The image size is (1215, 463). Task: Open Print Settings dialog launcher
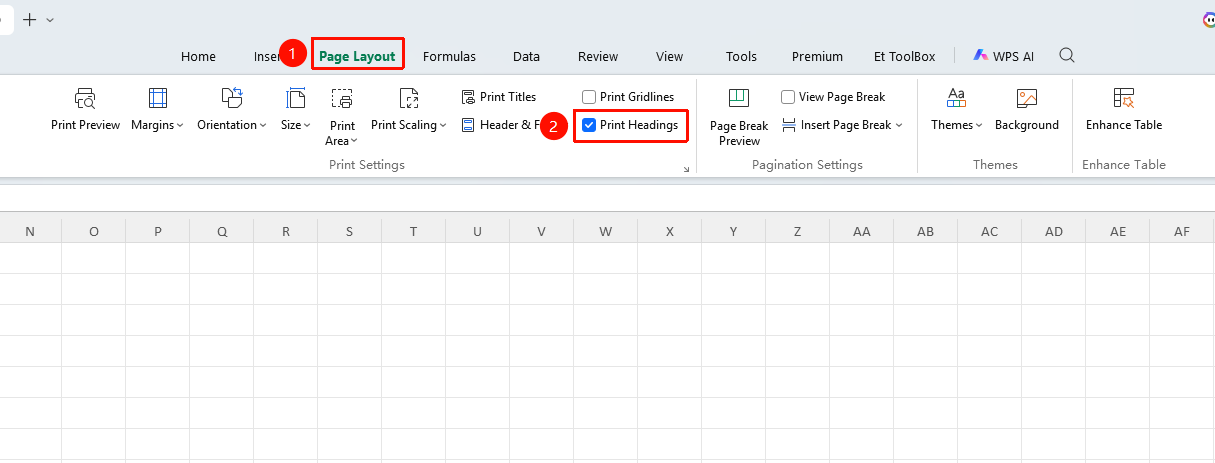click(686, 170)
